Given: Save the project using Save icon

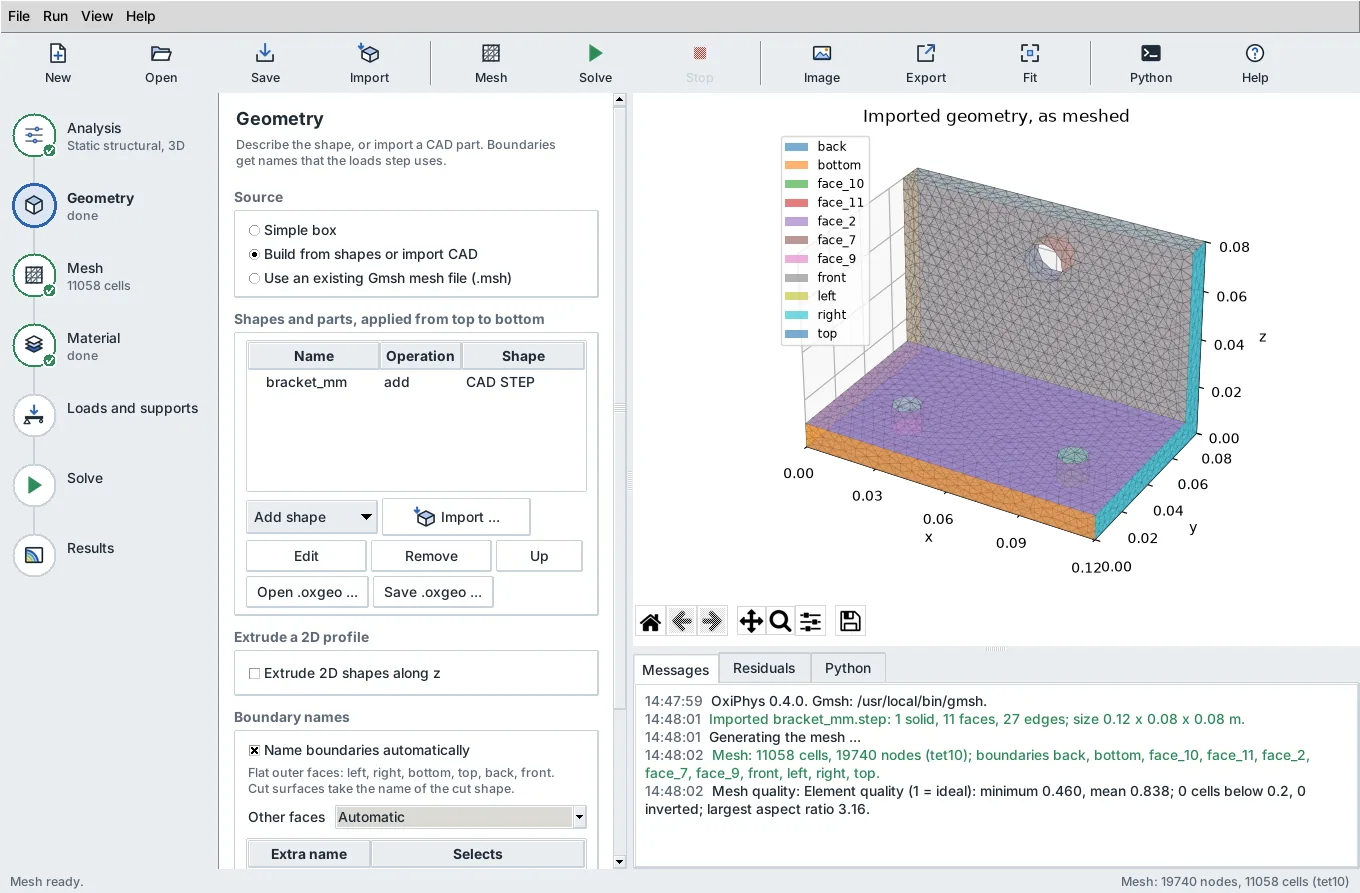Looking at the screenshot, I should click(x=265, y=54).
